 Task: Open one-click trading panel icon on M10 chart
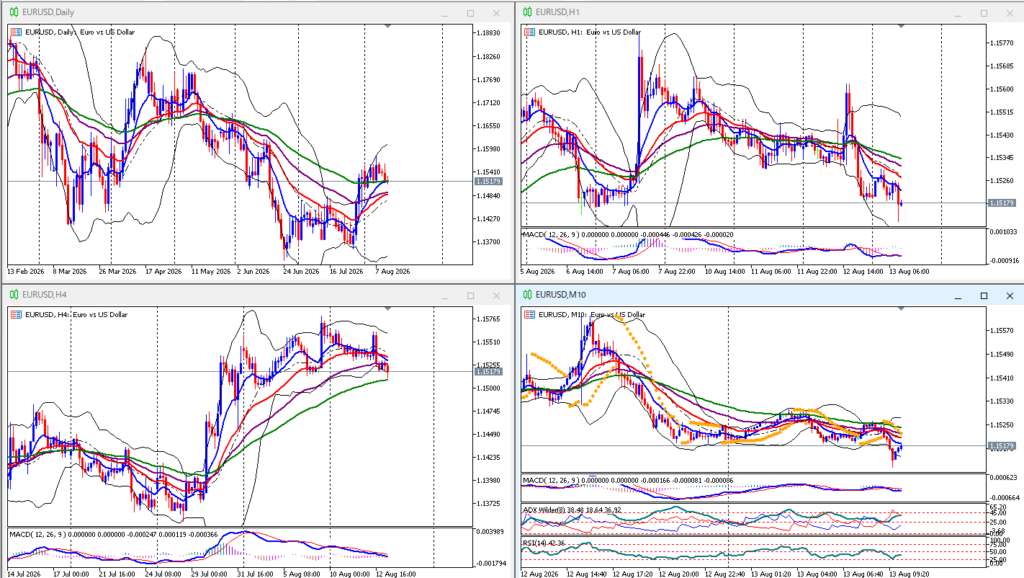click(x=530, y=315)
